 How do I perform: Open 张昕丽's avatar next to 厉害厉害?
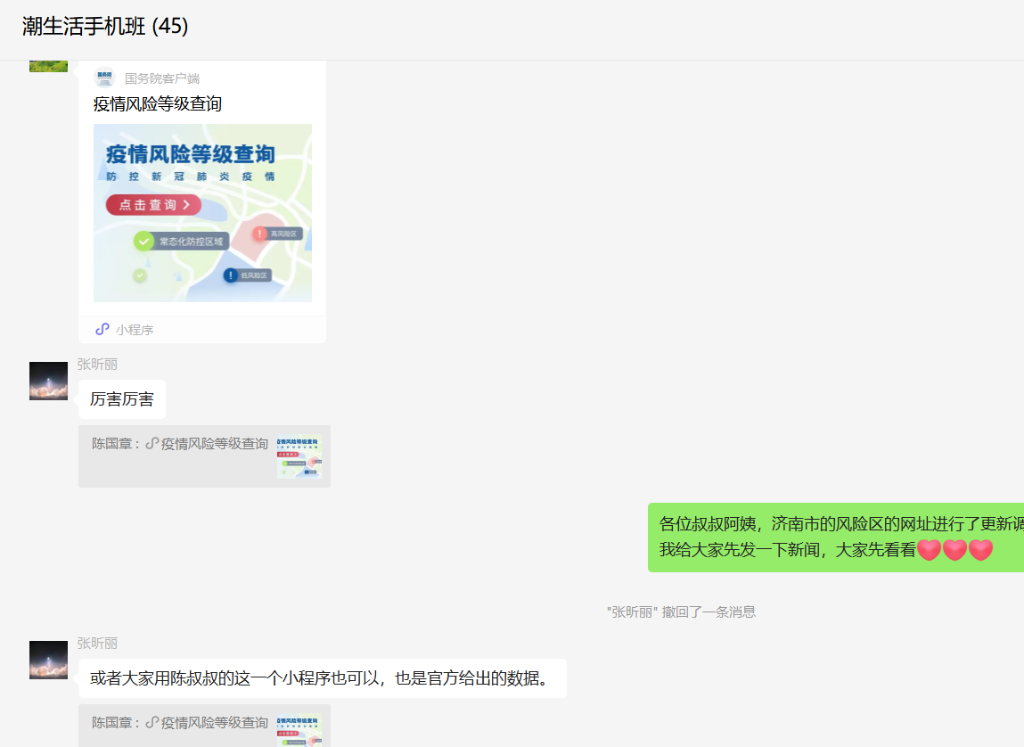coord(48,381)
